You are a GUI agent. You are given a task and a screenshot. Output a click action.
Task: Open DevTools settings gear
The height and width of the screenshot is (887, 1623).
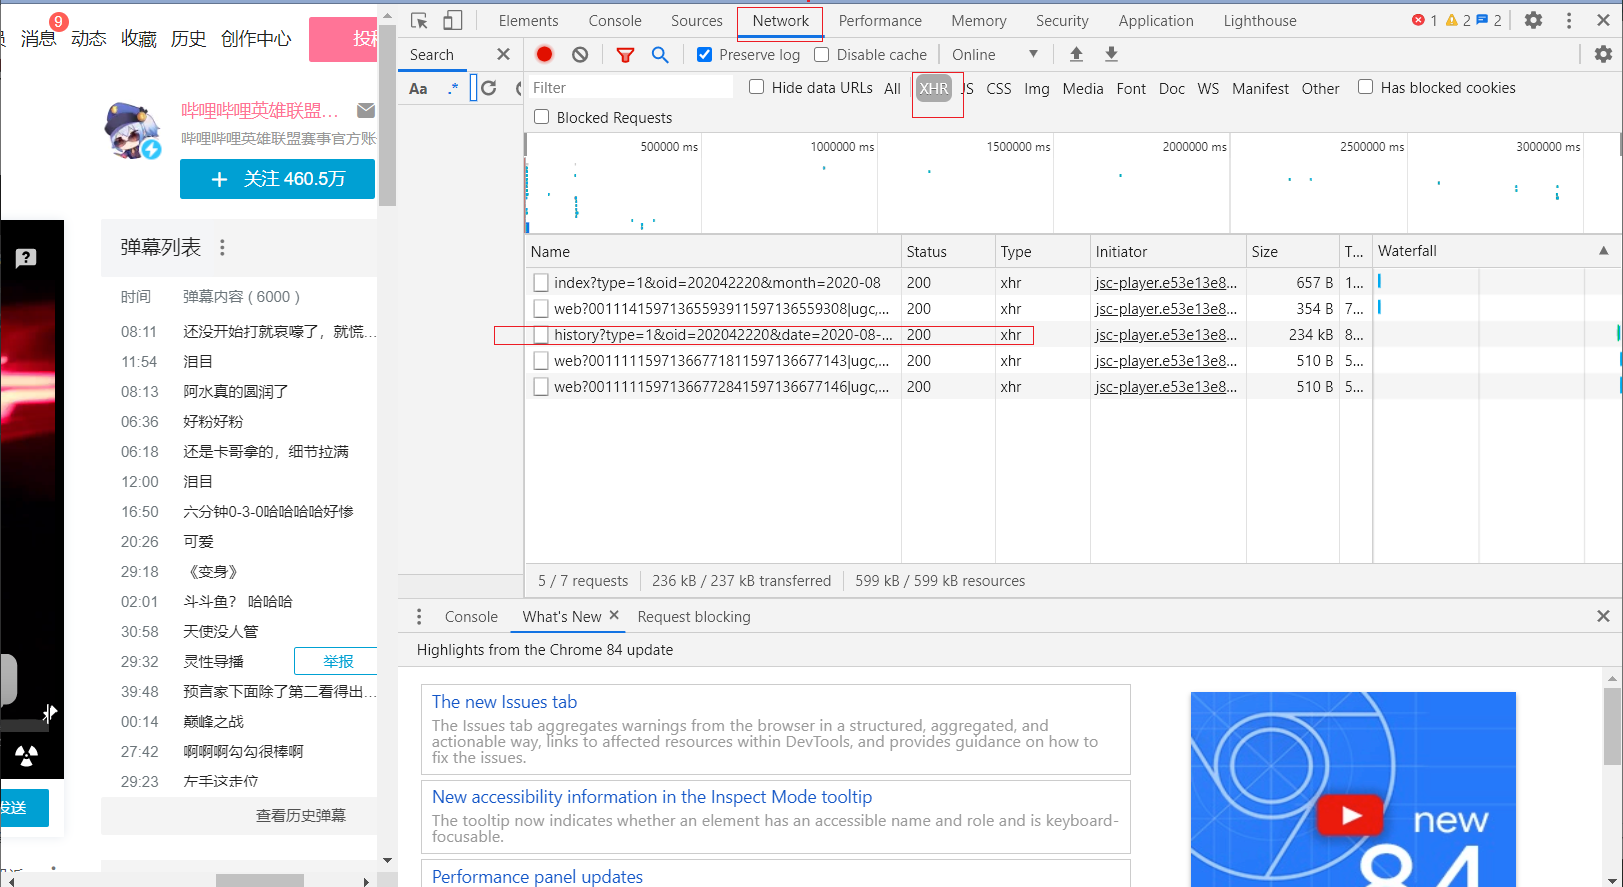tap(1533, 20)
